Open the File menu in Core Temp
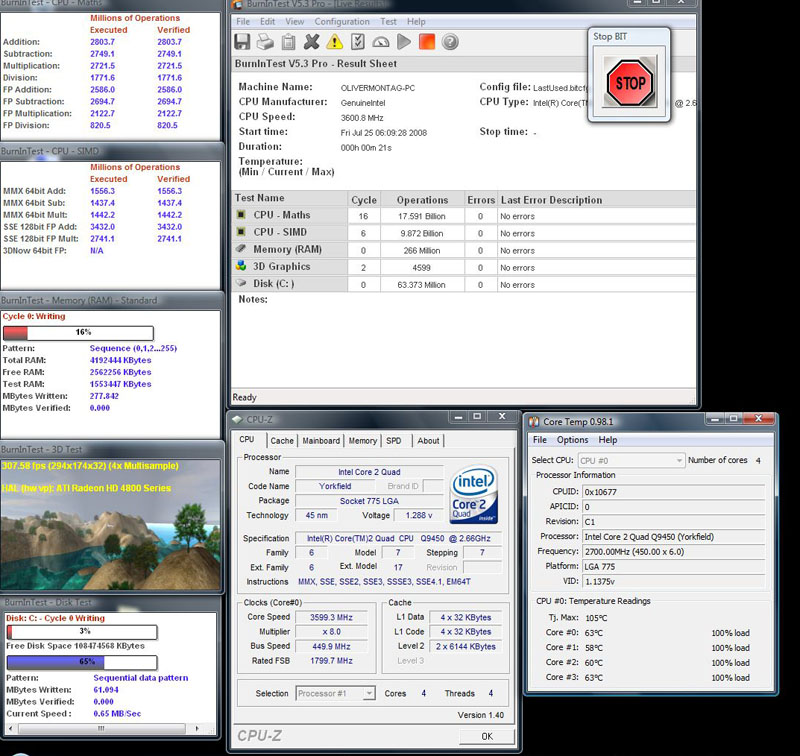Screen dimensions: 800x756 pyautogui.click(x=540, y=440)
